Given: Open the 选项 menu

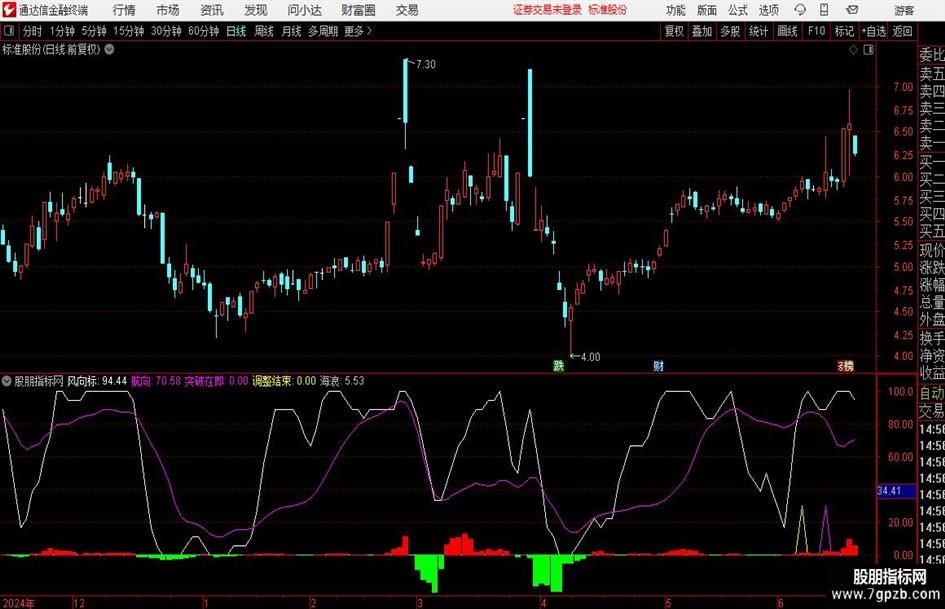Looking at the screenshot, I should [x=768, y=10].
